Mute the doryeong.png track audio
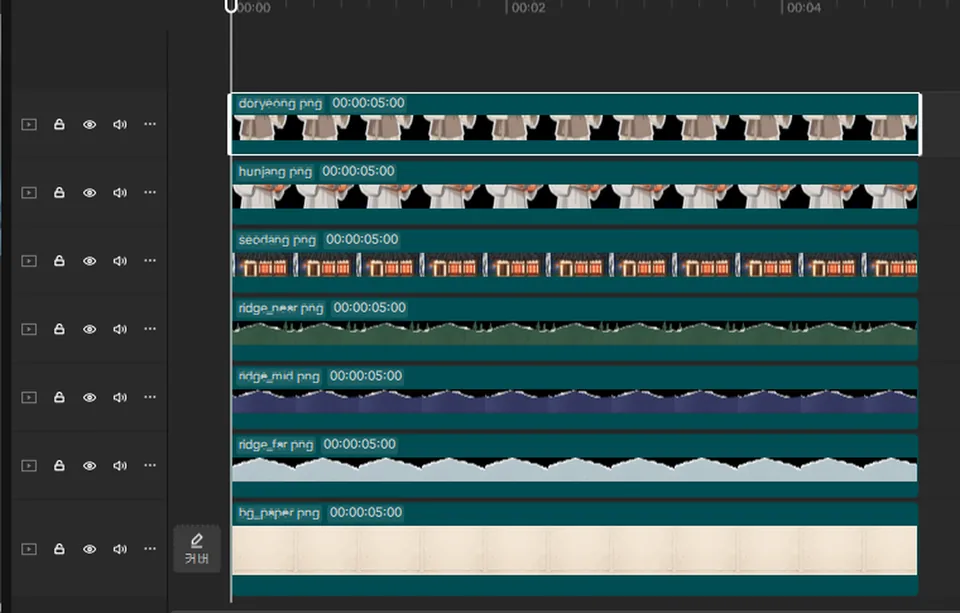 (119, 124)
